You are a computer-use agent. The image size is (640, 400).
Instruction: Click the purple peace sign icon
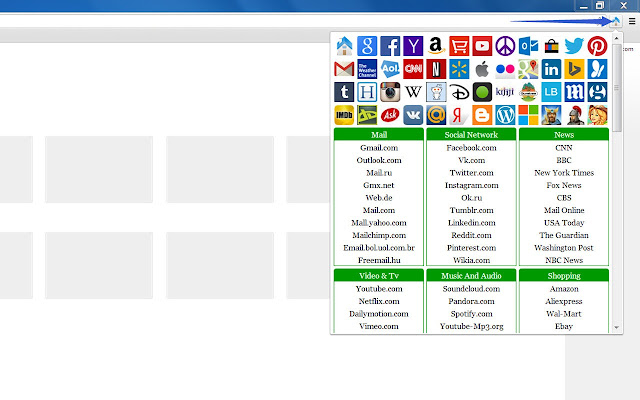tap(505, 46)
